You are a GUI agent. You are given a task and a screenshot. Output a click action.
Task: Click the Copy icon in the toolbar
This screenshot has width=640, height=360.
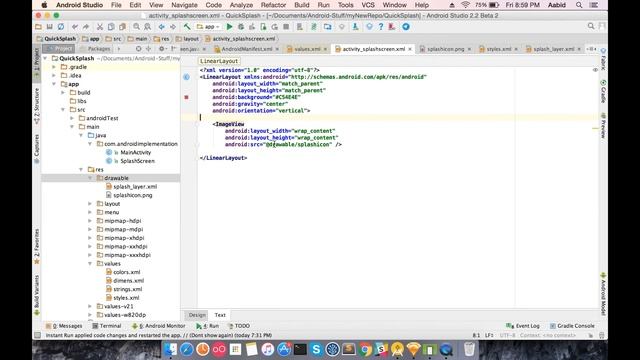[x=111, y=27]
